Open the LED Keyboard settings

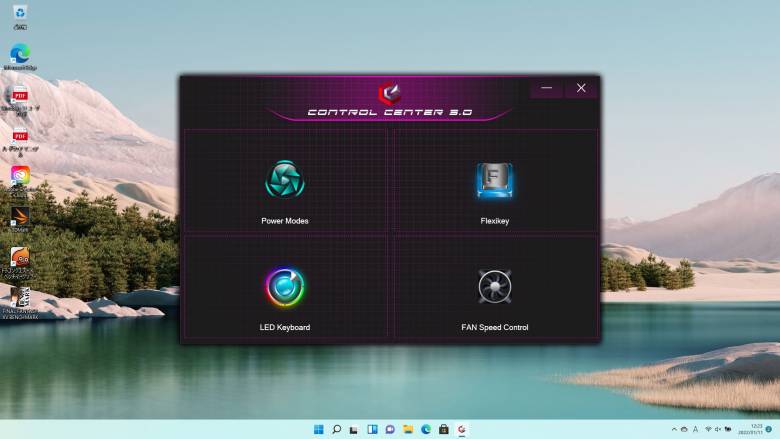pyautogui.click(x=285, y=288)
